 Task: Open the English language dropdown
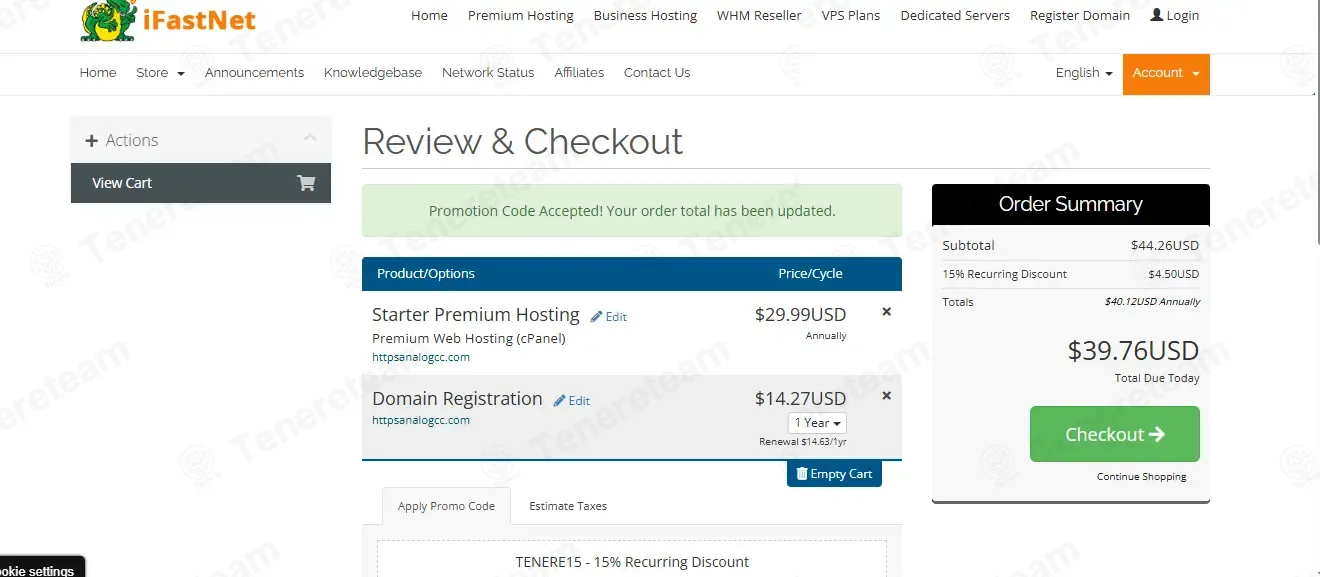(x=1084, y=73)
